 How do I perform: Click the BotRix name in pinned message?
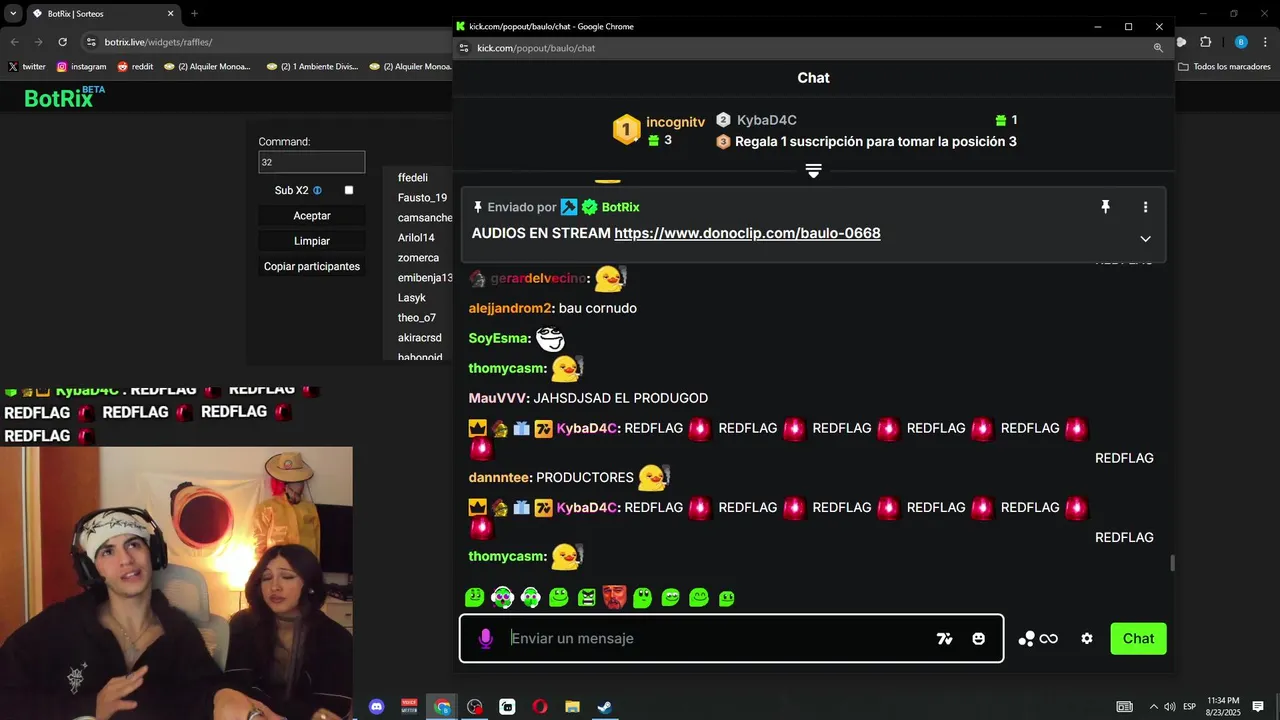pyautogui.click(x=621, y=207)
